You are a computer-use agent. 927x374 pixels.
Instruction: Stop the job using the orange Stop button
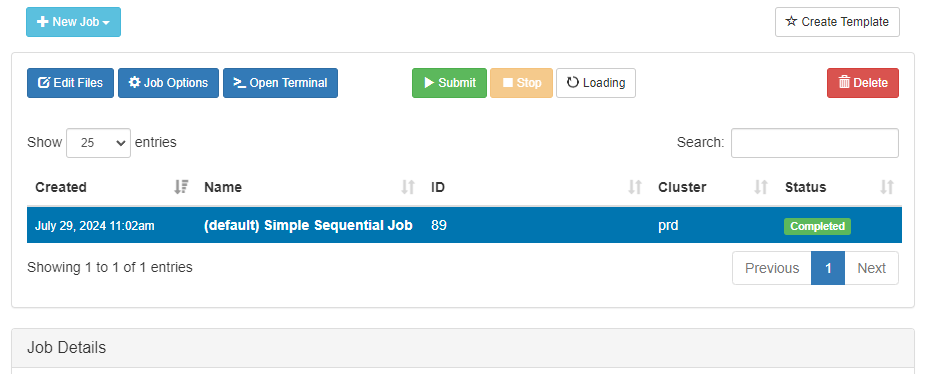click(x=521, y=83)
